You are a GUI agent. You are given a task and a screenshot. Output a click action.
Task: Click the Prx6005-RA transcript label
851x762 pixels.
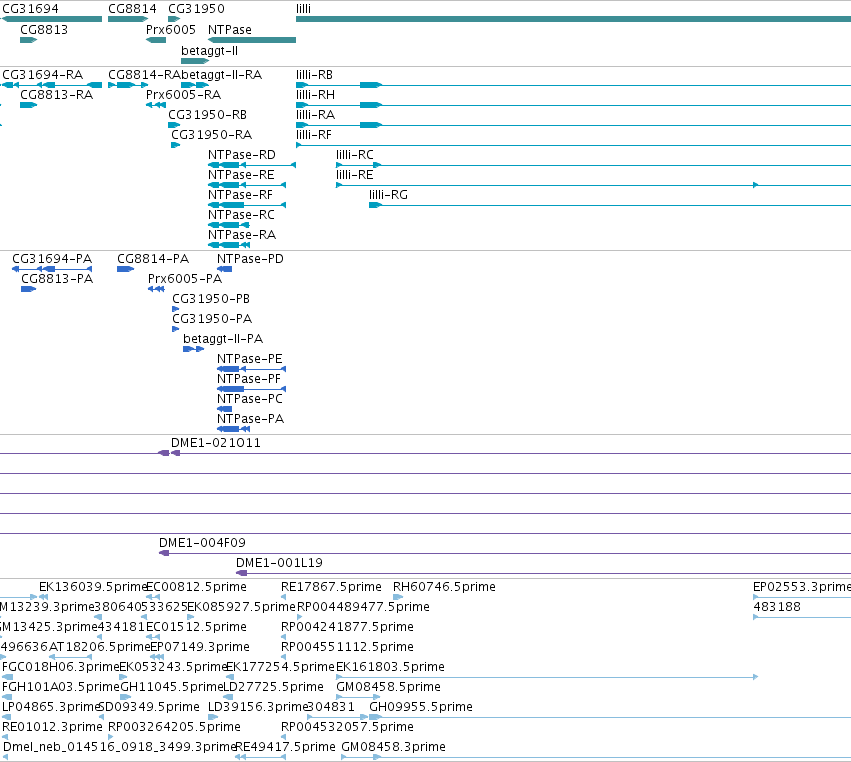point(183,94)
